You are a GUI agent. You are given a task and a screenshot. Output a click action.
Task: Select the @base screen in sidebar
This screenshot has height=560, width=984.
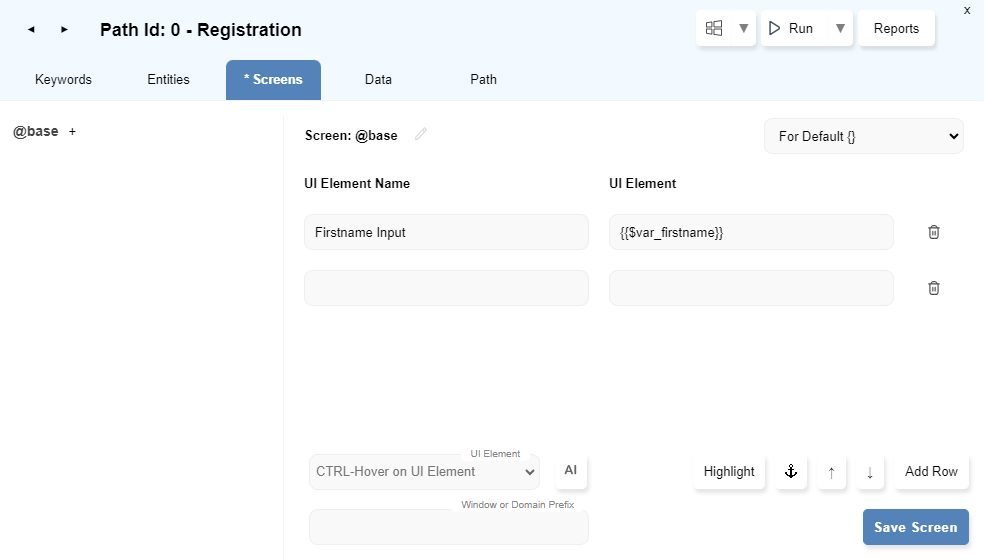click(35, 132)
